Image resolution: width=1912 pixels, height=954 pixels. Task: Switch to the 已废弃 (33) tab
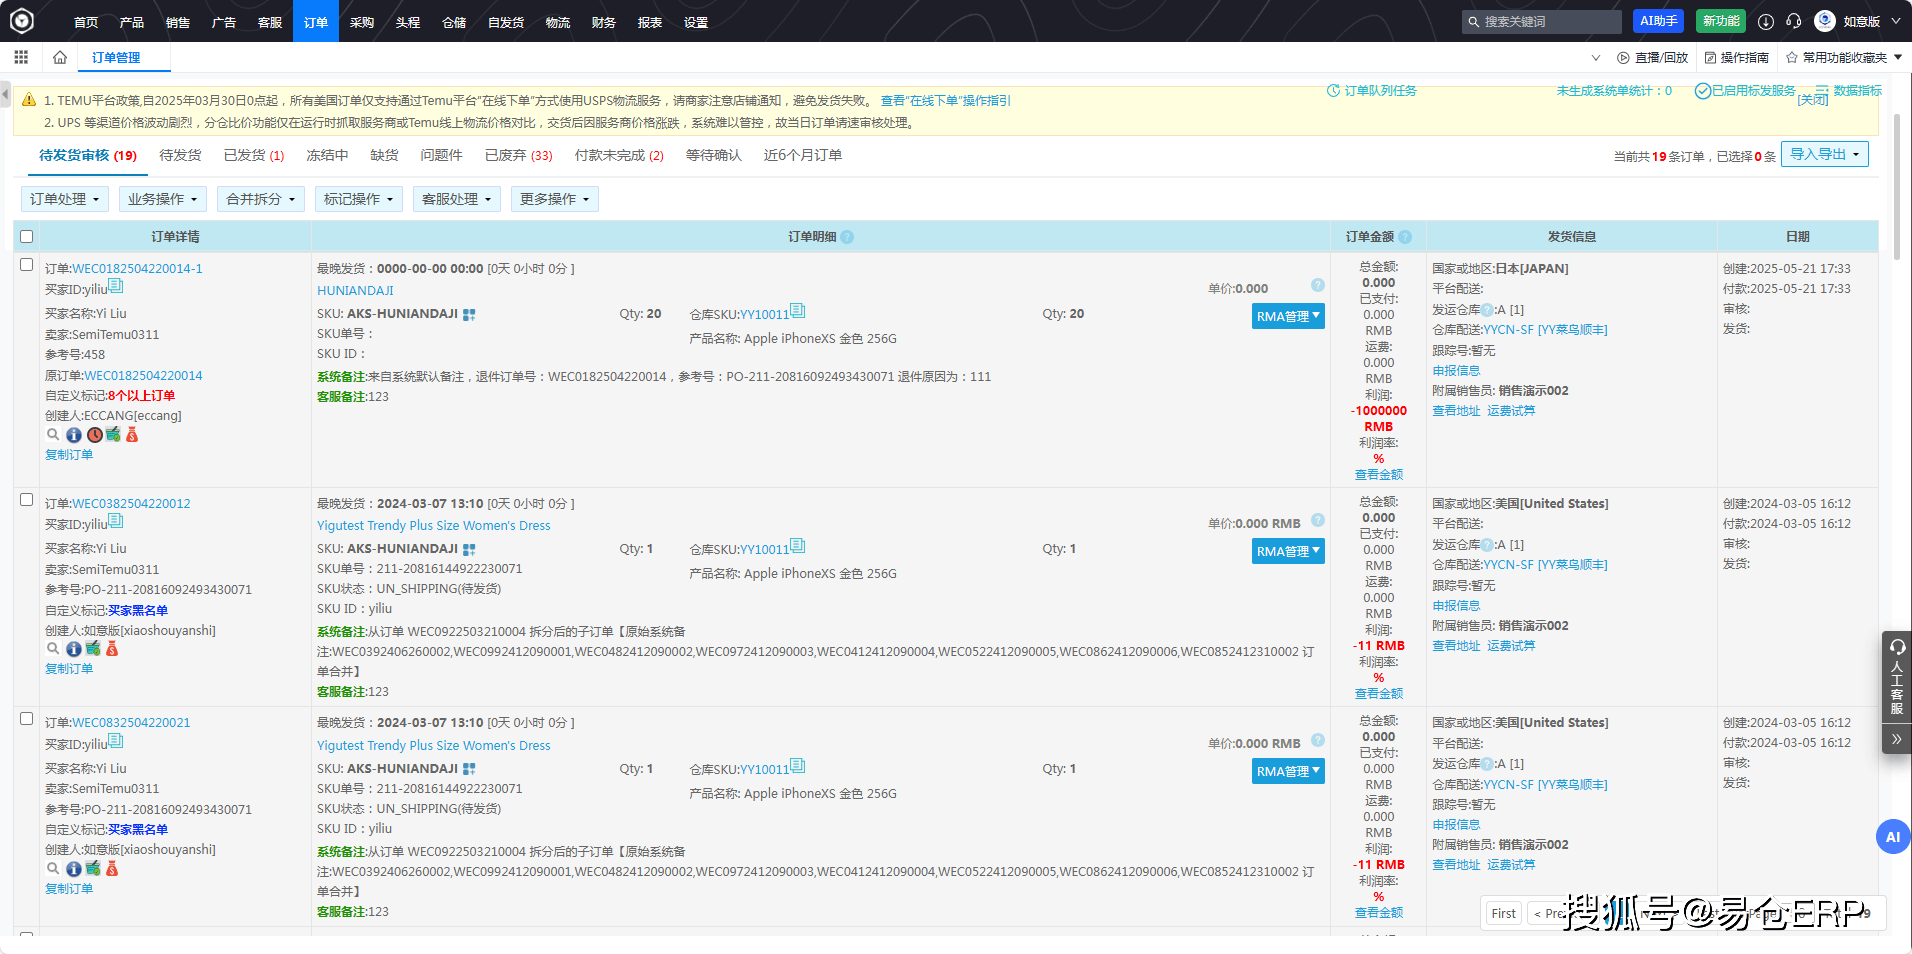pos(518,155)
